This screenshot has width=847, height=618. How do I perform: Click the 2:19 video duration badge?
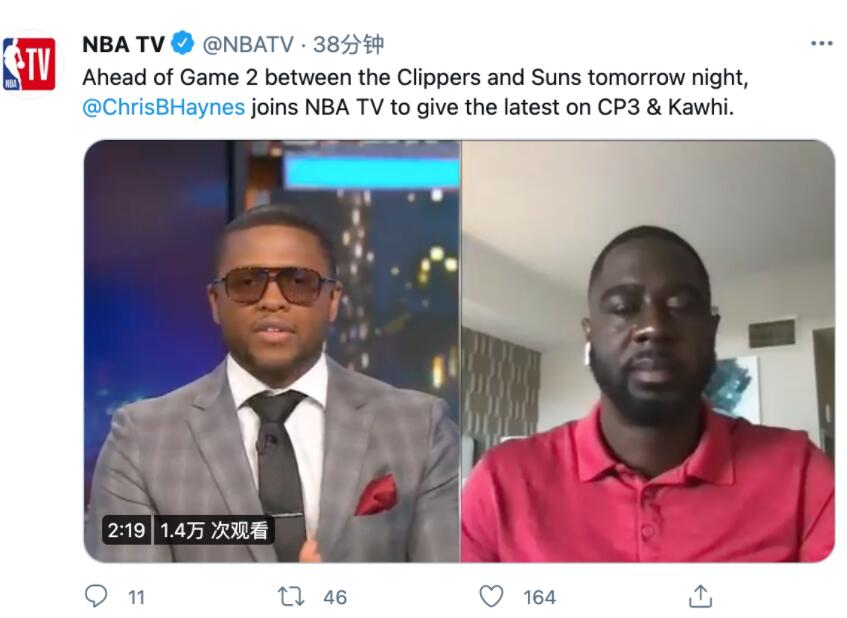(126, 530)
